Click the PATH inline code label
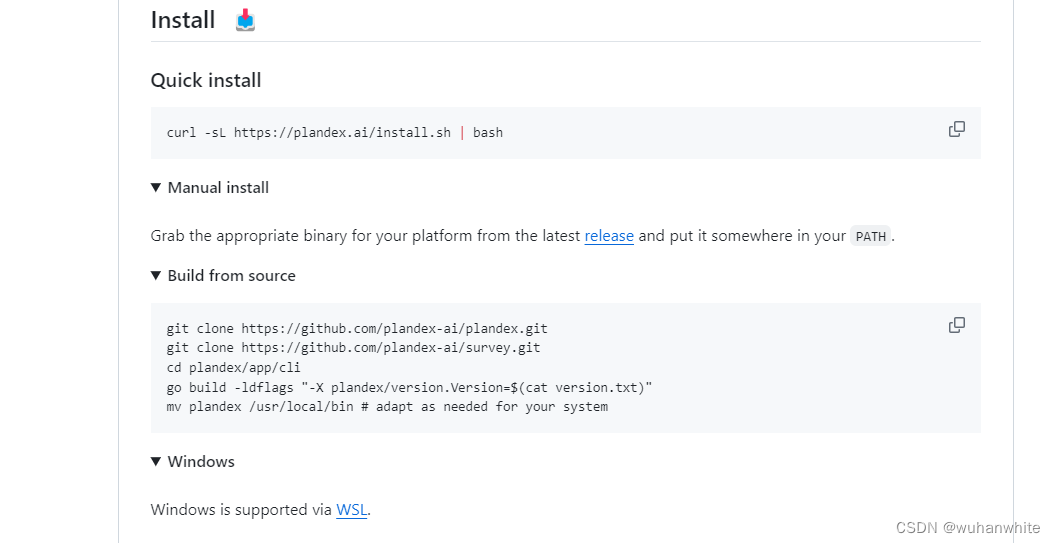The image size is (1055, 543). click(x=871, y=236)
